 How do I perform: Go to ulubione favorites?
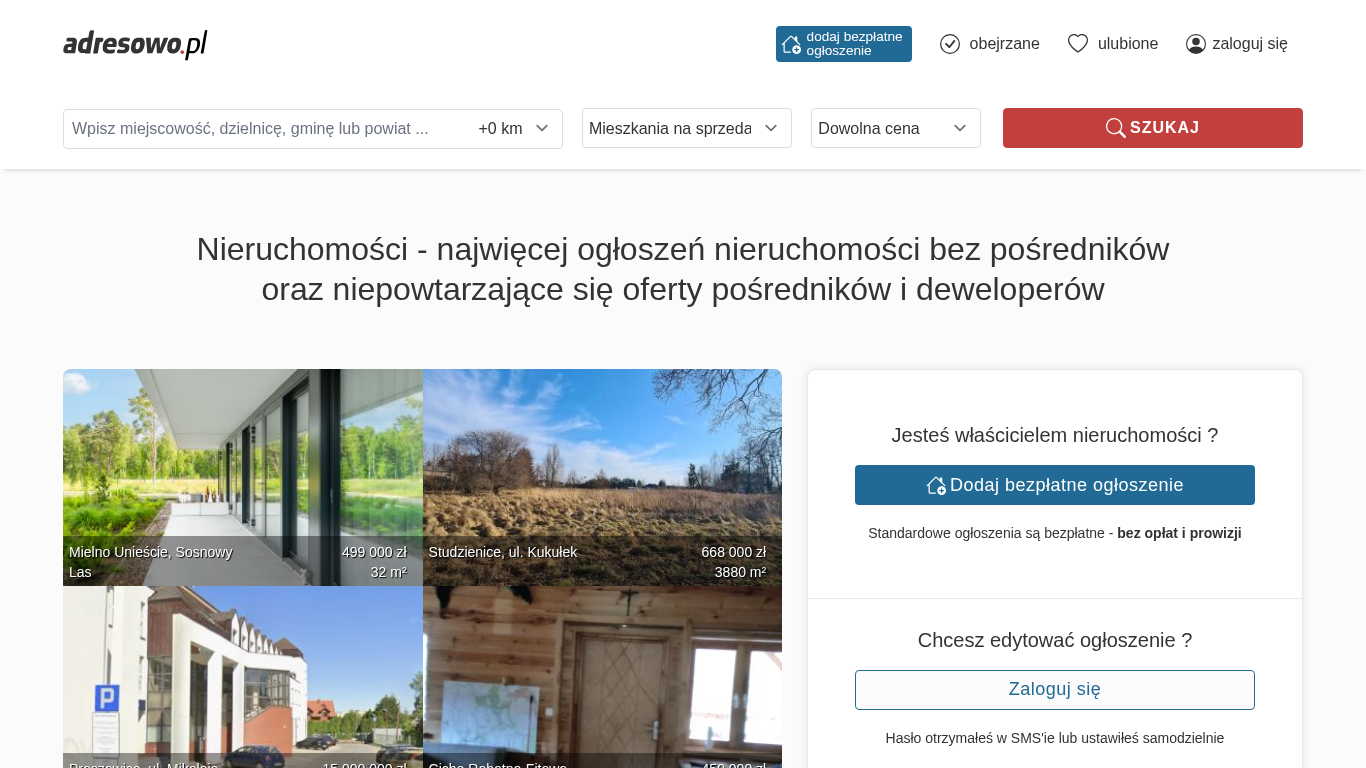[1127, 44]
